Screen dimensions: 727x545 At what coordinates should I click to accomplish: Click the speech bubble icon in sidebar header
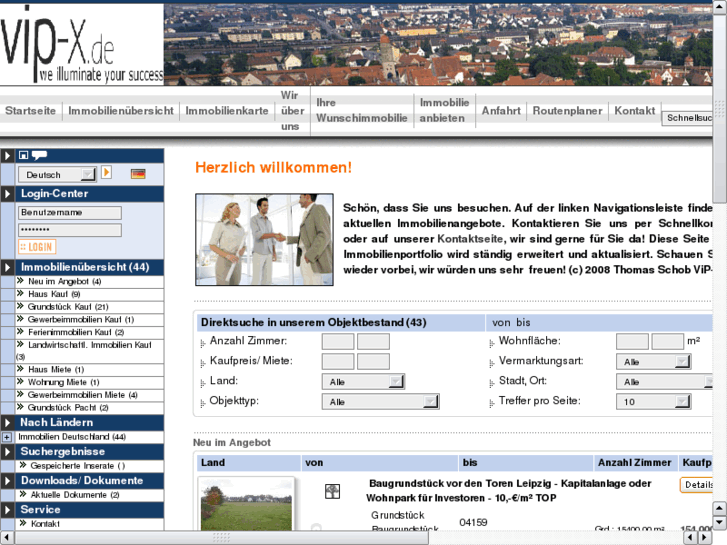click(39, 155)
